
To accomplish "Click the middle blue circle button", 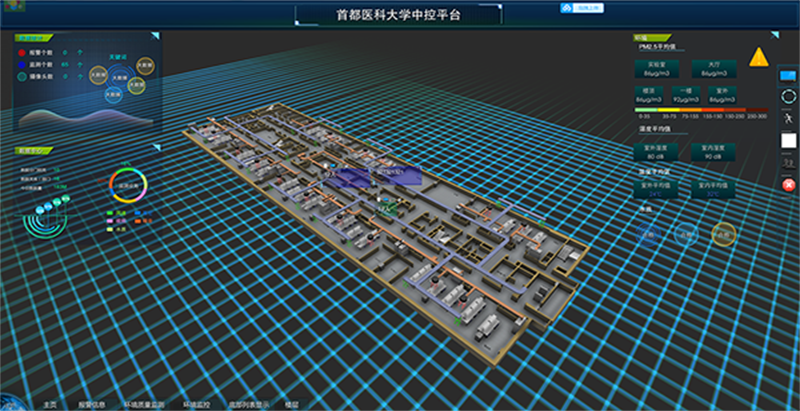I will pyautogui.click(x=686, y=235).
